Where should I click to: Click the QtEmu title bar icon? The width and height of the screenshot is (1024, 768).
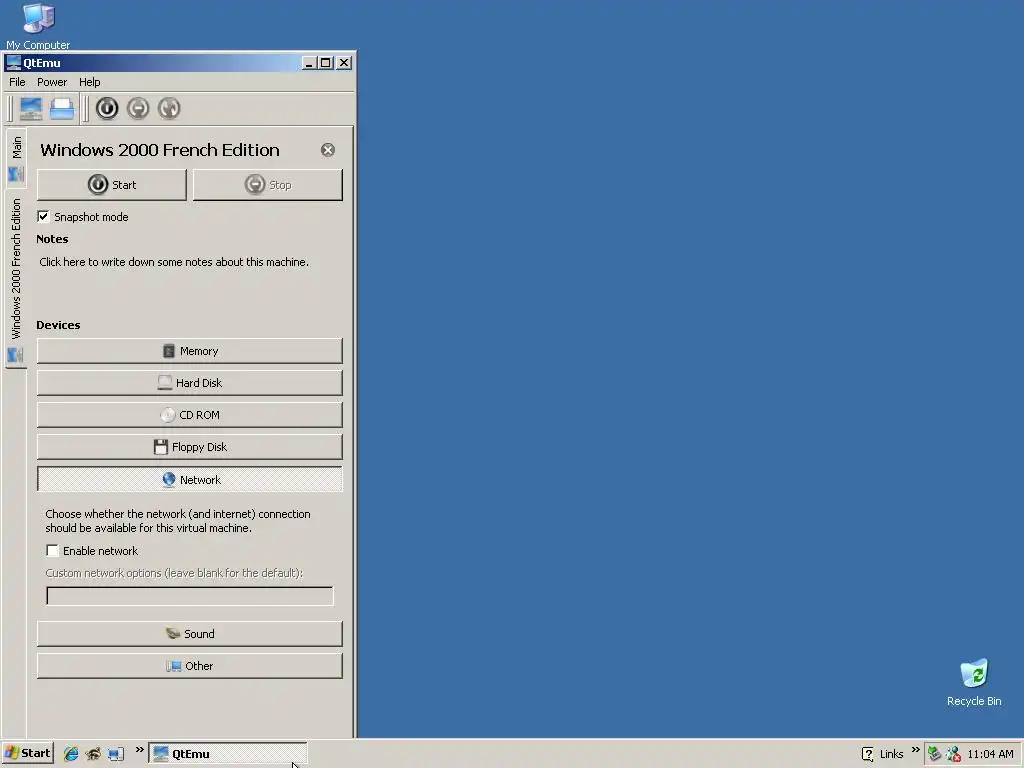[x=13, y=63]
